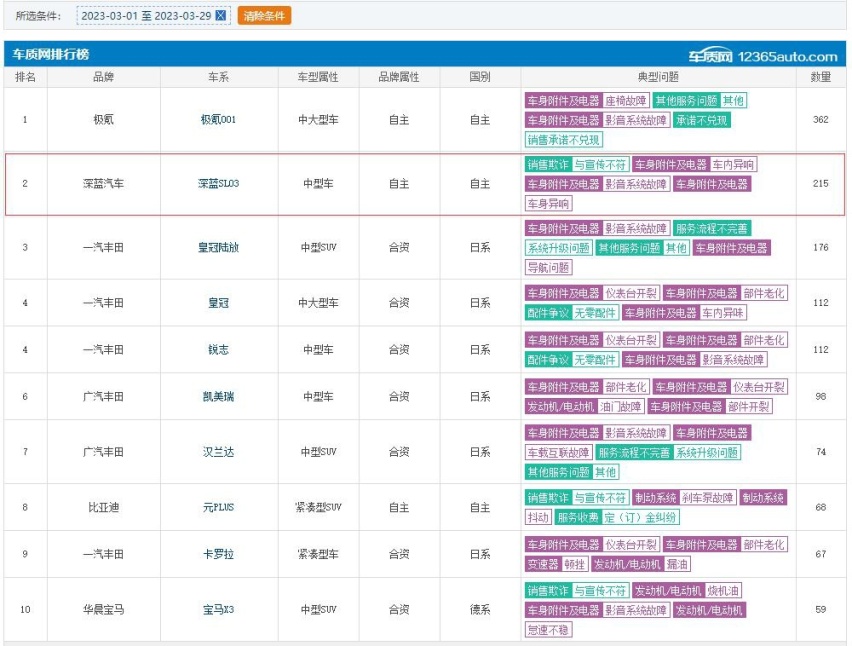The image size is (852, 646).
Task: Click the 座椅故障 tag in 极氪001 row
Action: [x=626, y=101]
